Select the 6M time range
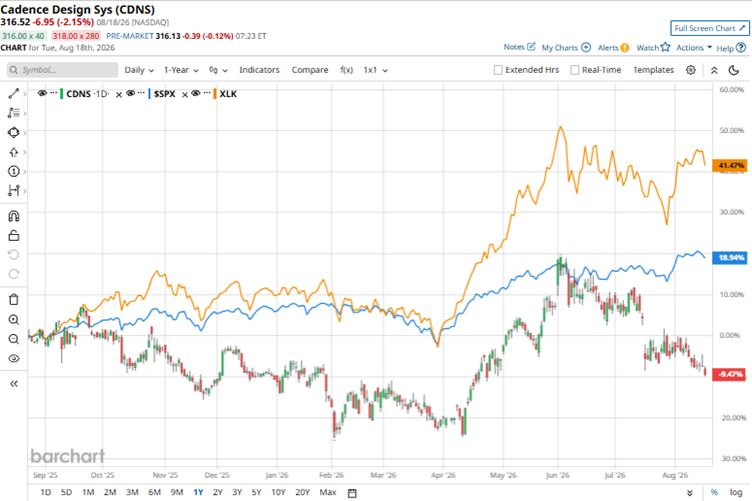 [x=154, y=492]
